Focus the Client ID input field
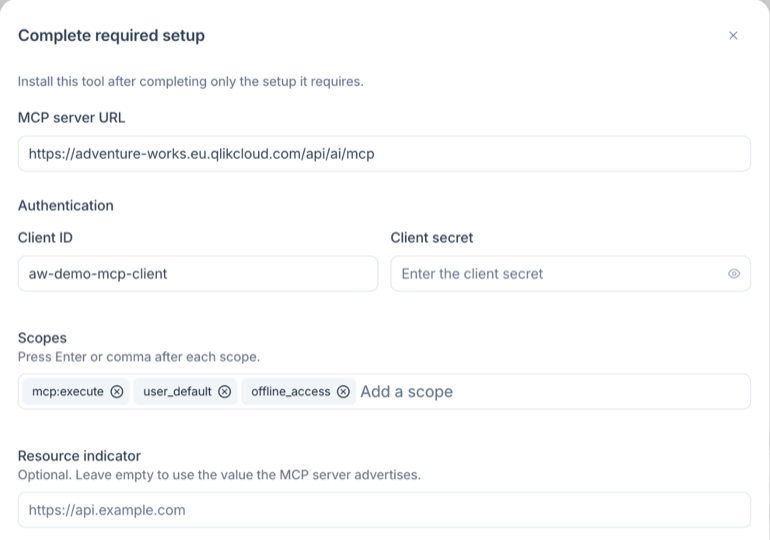The width and height of the screenshot is (770, 540). pos(198,273)
